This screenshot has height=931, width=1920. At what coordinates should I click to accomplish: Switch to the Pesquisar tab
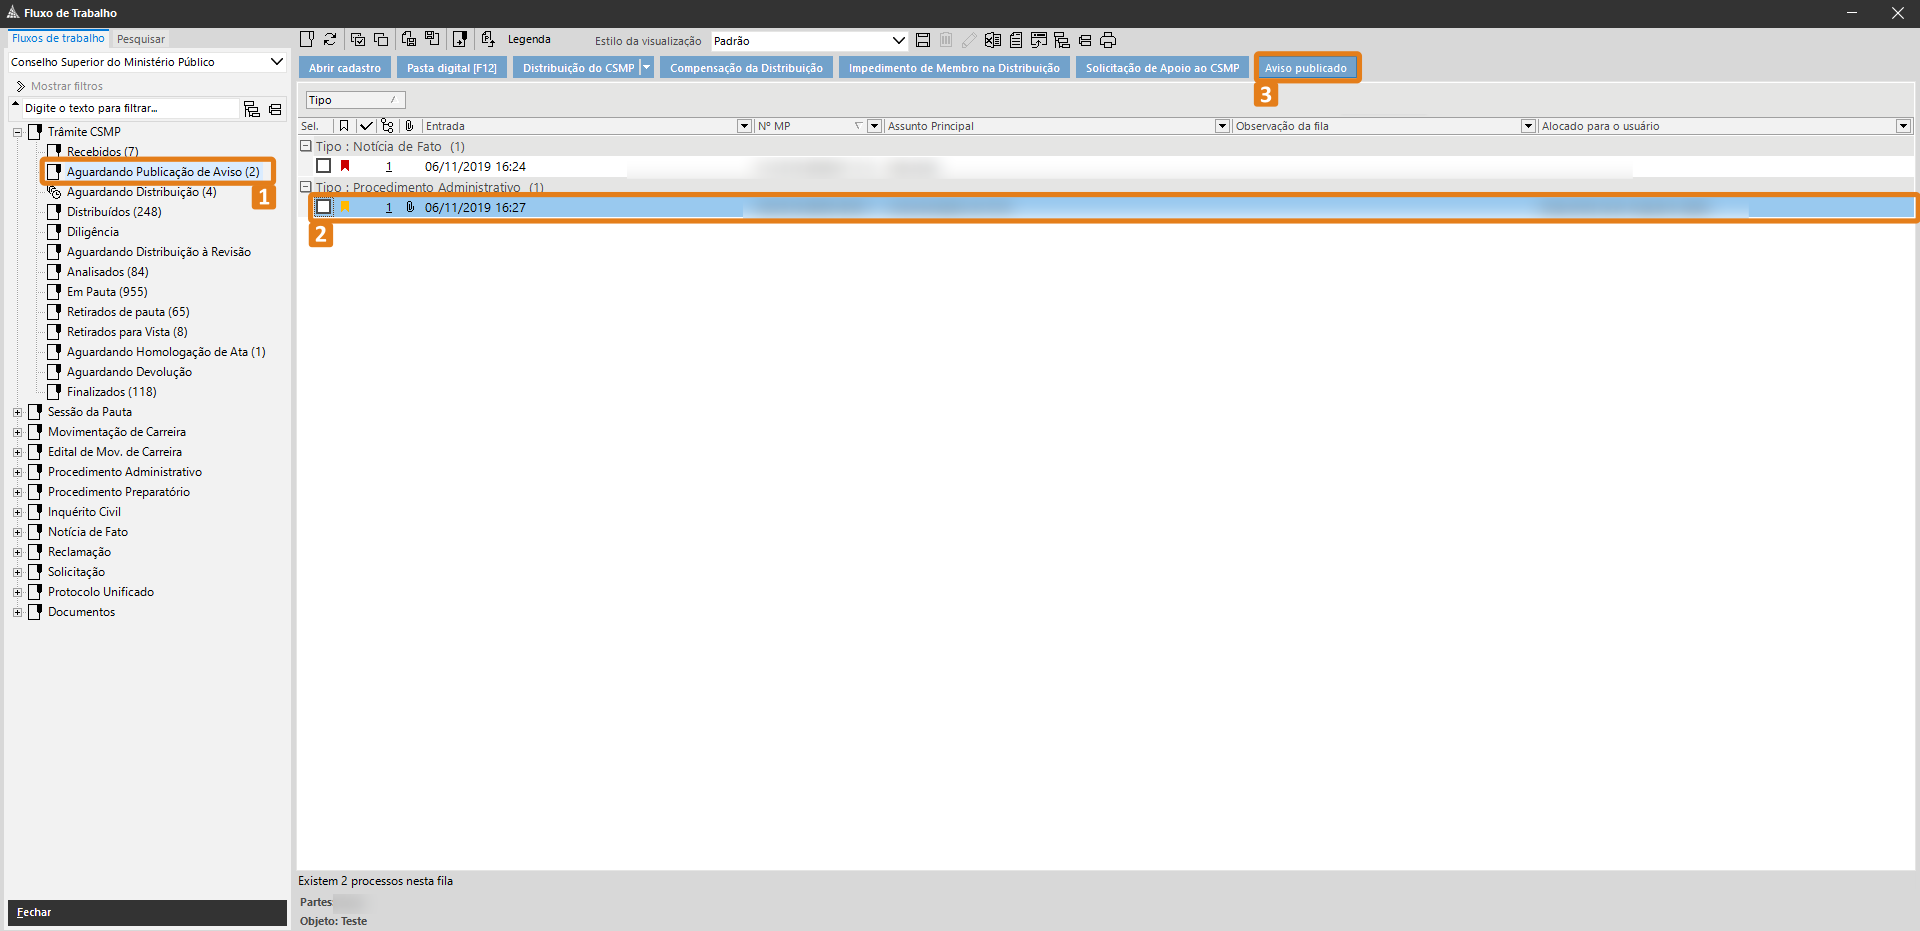pyautogui.click(x=140, y=39)
